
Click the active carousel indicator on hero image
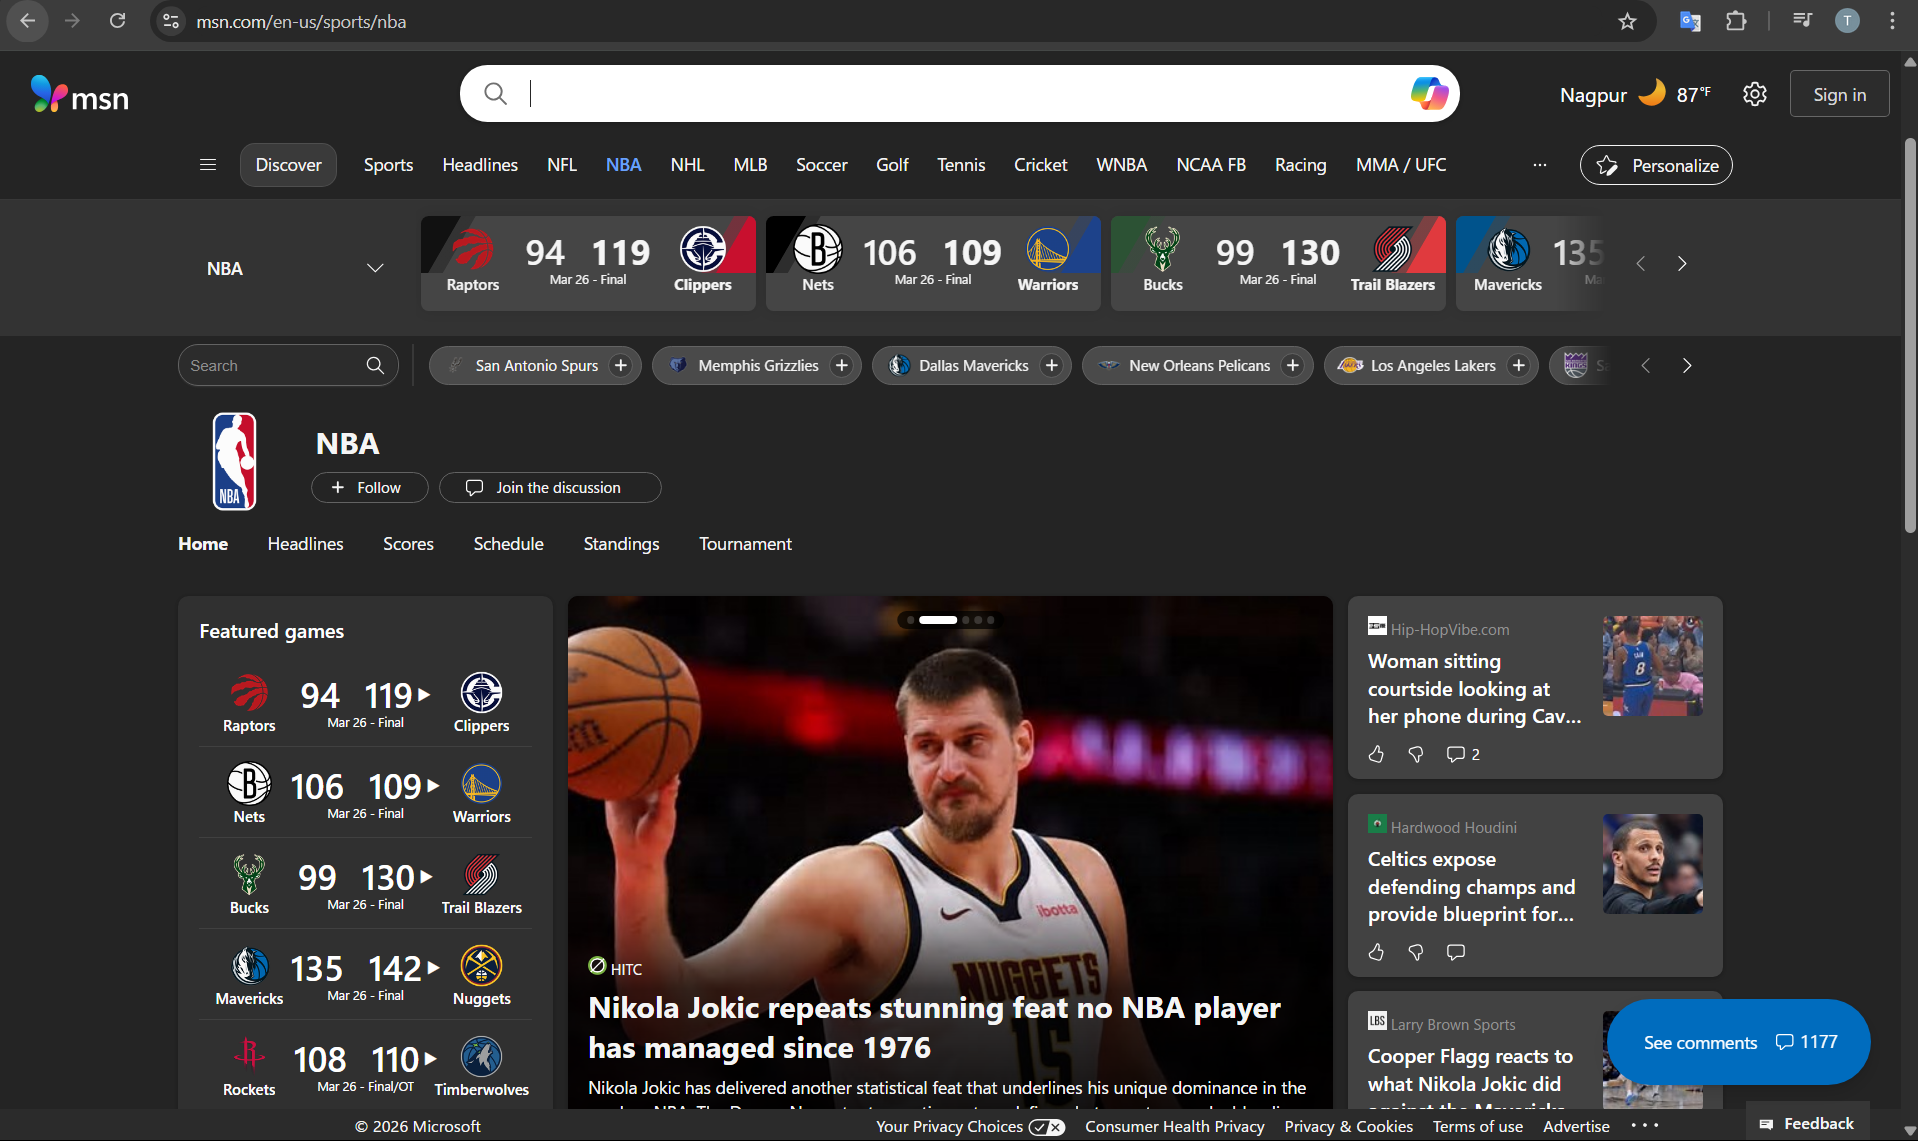pyautogui.click(x=938, y=620)
